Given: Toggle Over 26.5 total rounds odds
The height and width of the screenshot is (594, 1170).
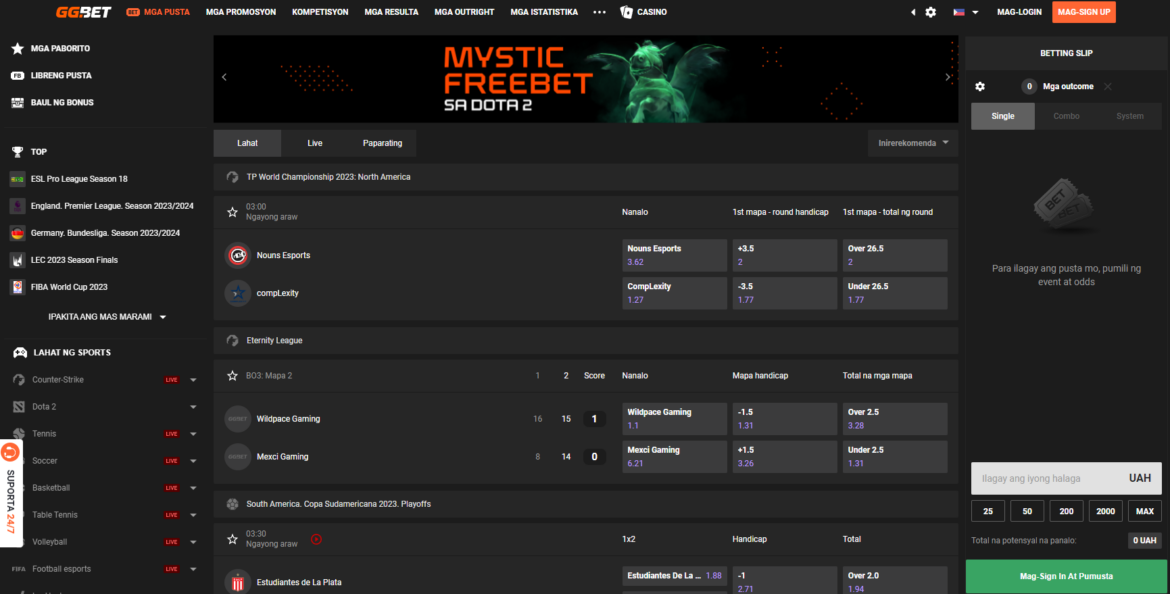Looking at the screenshot, I should click(895, 255).
